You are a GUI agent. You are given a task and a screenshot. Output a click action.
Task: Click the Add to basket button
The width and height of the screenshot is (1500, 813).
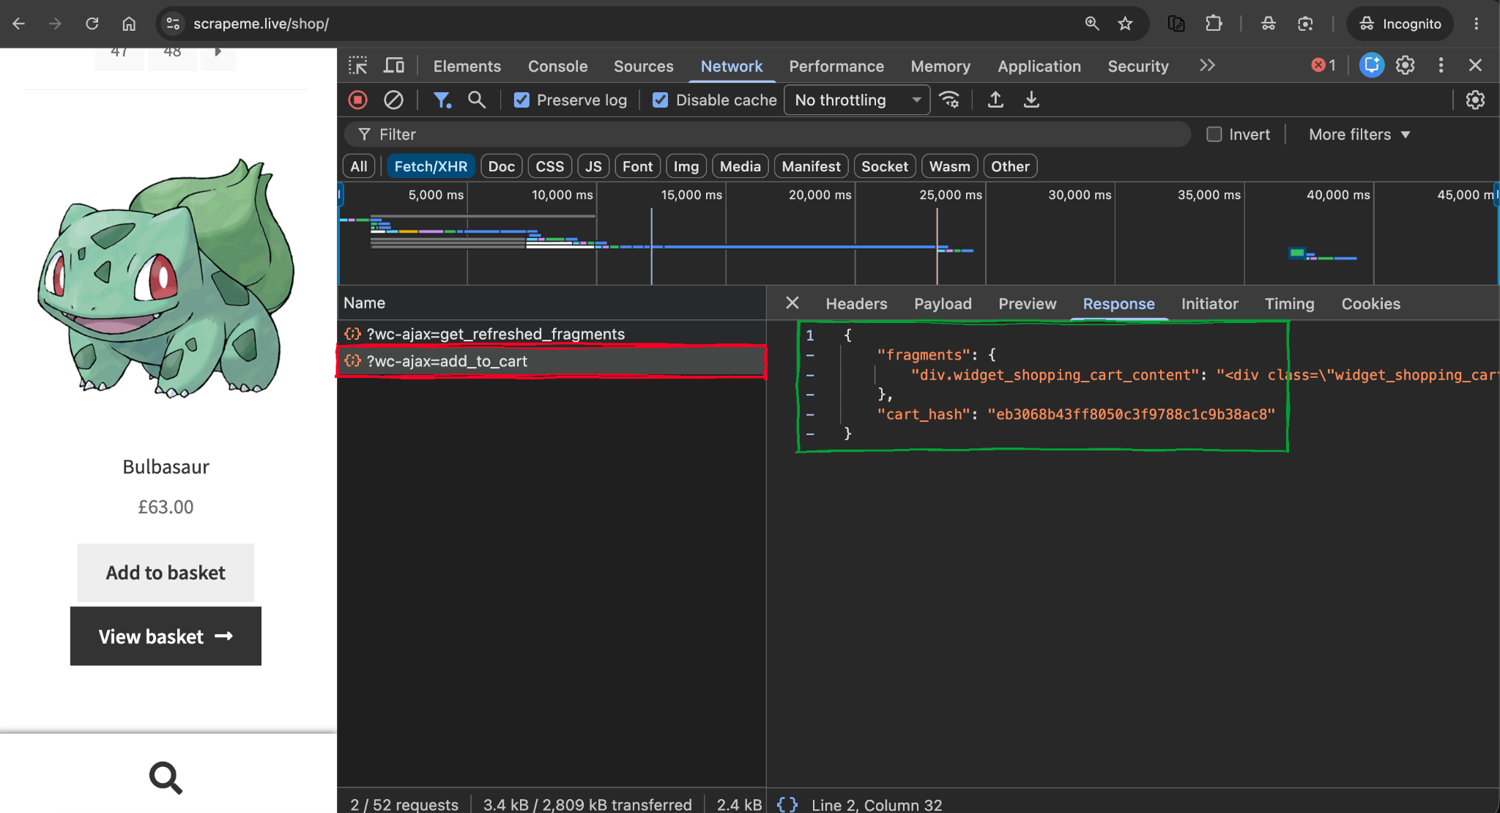point(166,573)
